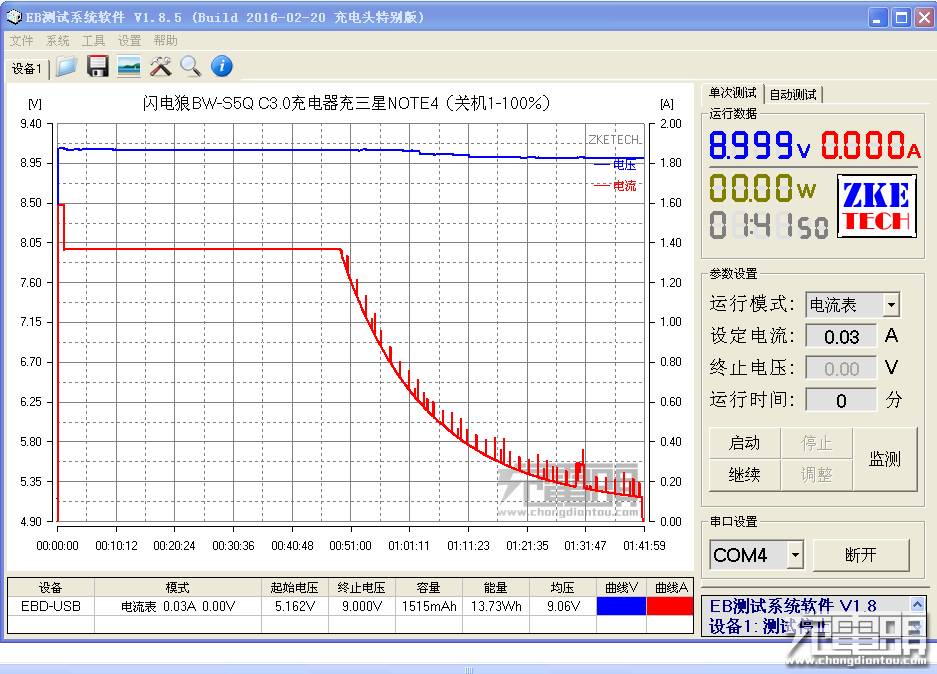The height and width of the screenshot is (674, 937).
Task: Expand the 运行模式 dropdown arrow
Action: tap(891, 305)
